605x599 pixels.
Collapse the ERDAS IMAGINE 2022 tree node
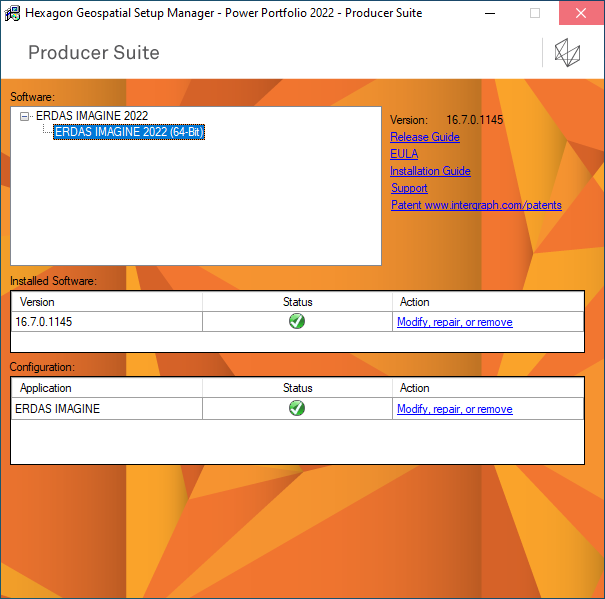24,116
